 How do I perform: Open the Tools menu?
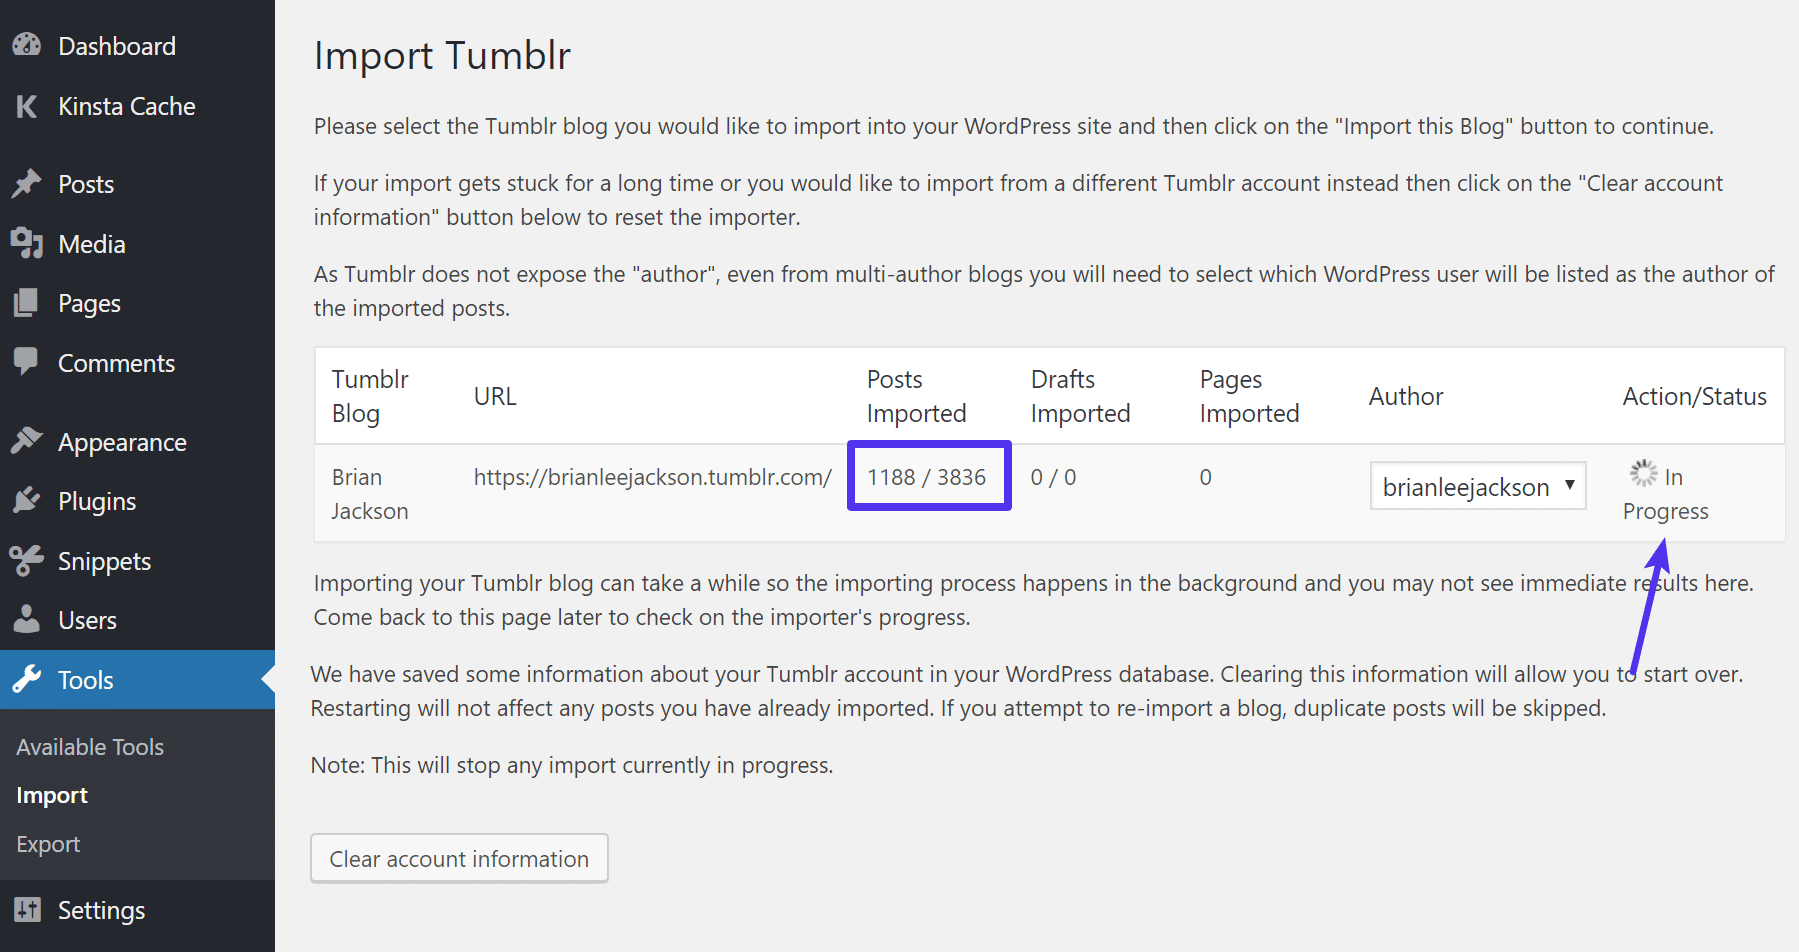85,680
